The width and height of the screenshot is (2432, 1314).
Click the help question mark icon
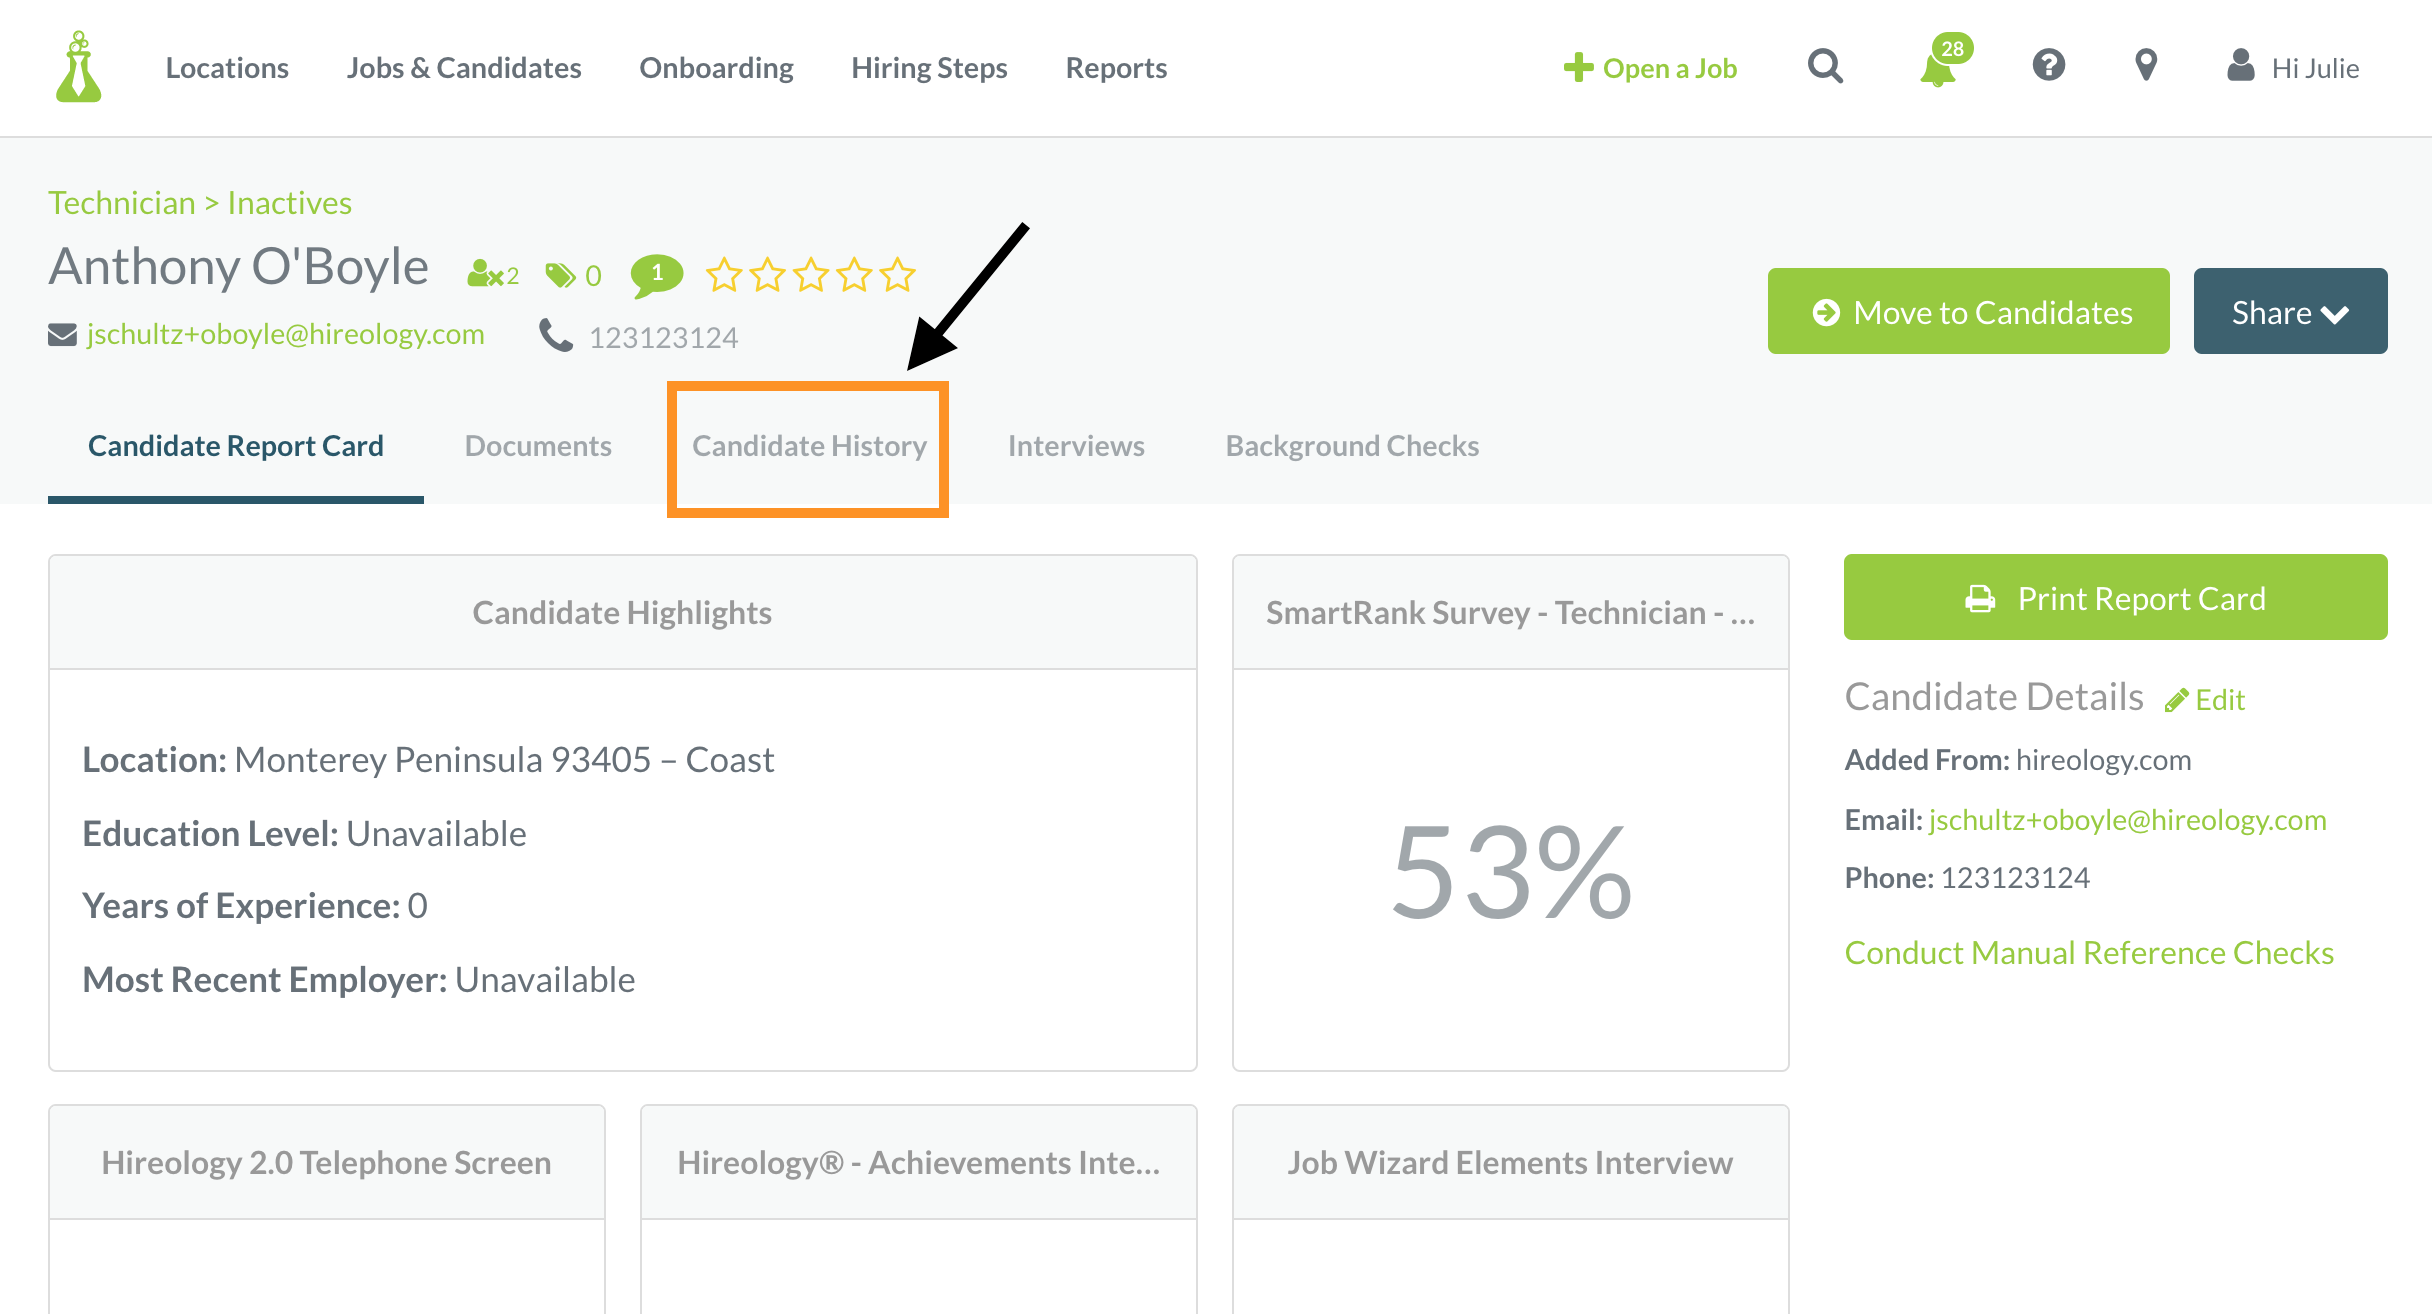point(2048,66)
